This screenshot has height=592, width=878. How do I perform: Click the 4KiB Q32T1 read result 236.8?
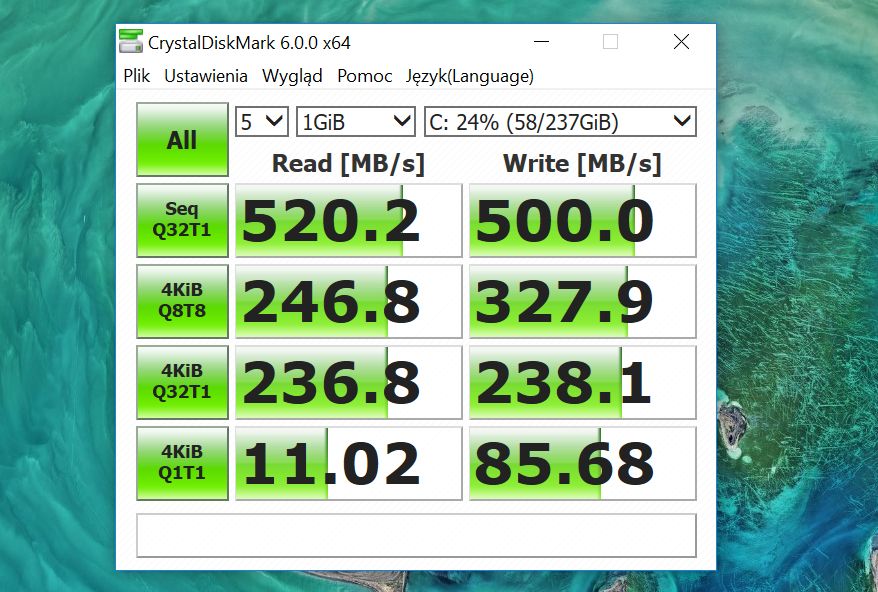[x=348, y=383]
